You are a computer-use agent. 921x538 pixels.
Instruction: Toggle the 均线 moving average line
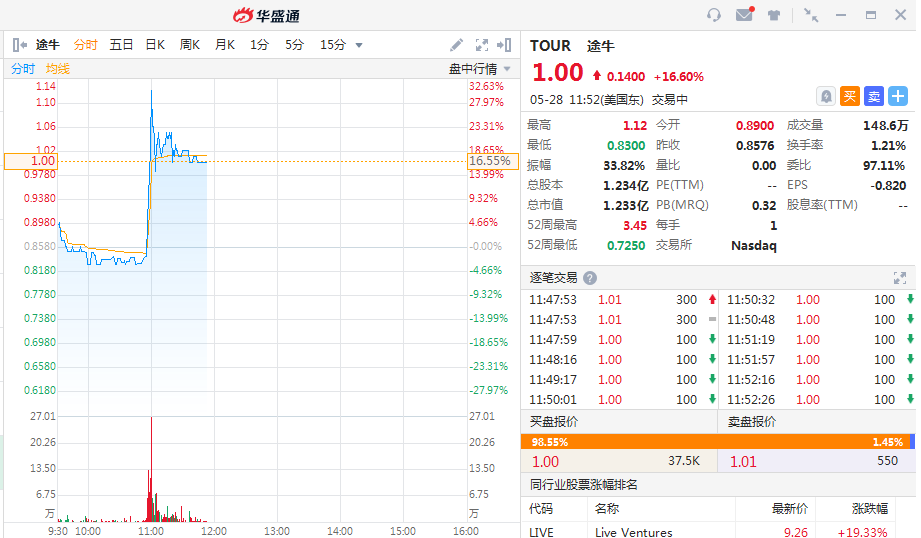point(58,69)
